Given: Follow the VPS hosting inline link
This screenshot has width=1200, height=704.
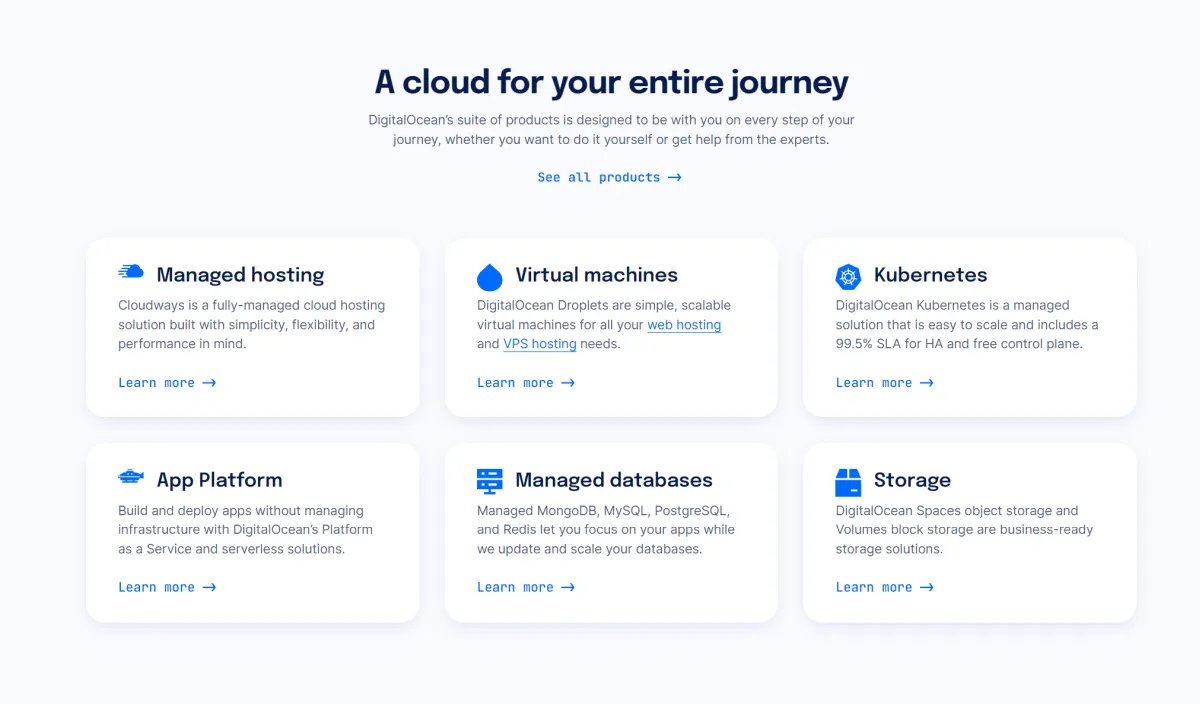Looking at the screenshot, I should point(540,344).
